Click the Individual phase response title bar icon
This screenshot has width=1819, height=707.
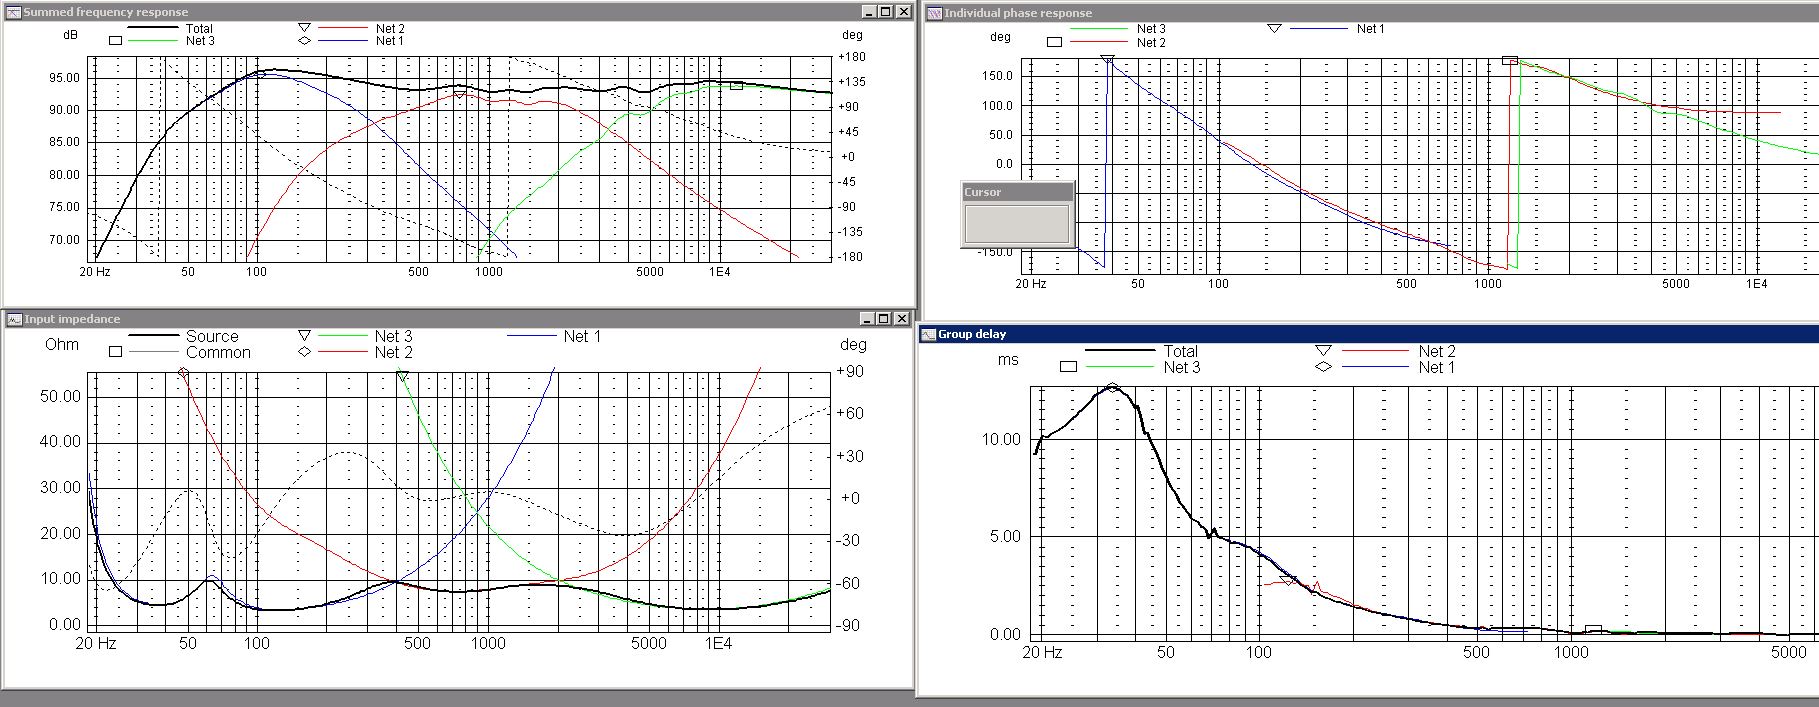(934, 13)
